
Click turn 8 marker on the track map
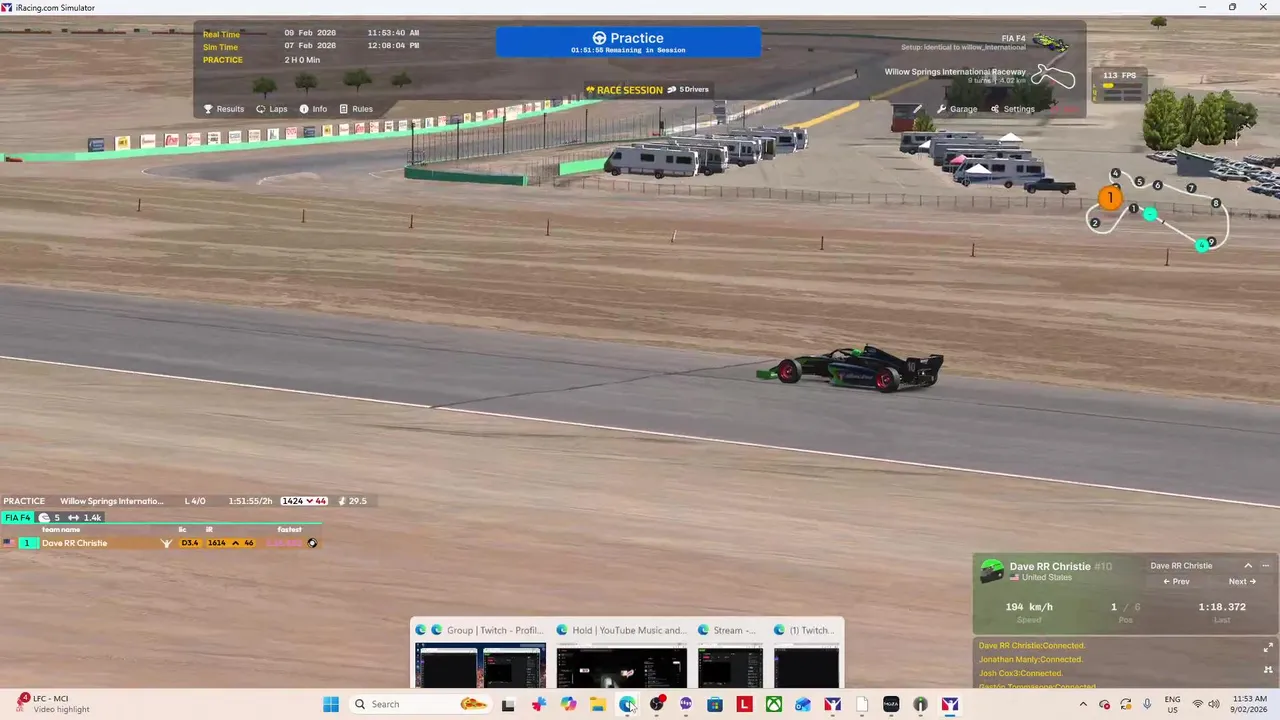[x=1216, y=203]
